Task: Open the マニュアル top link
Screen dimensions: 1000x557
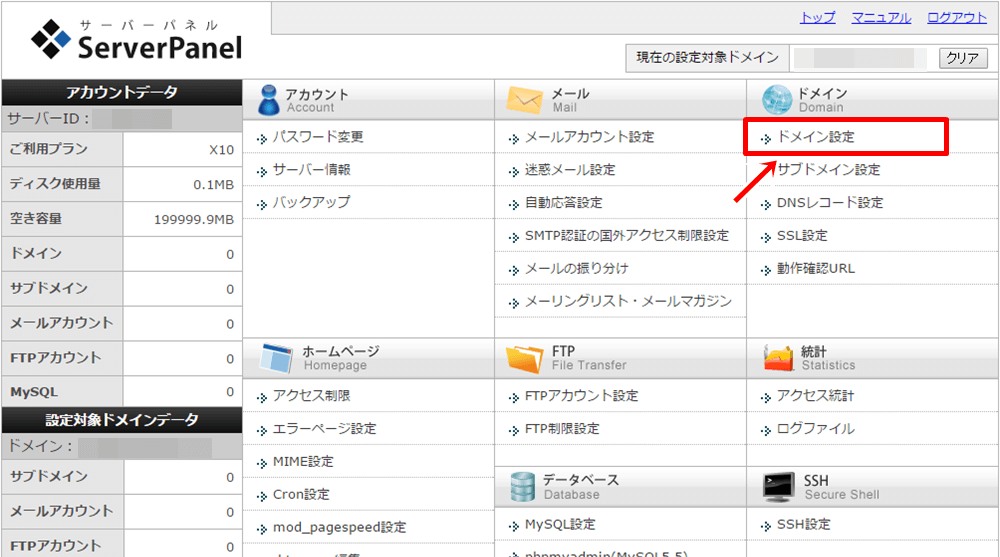Action: [x=881, y=17]
